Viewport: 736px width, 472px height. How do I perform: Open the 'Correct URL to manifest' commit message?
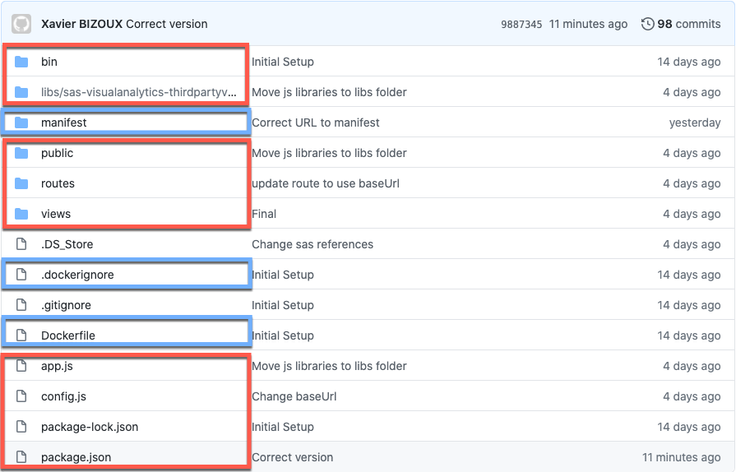click(x=315, y=123)
